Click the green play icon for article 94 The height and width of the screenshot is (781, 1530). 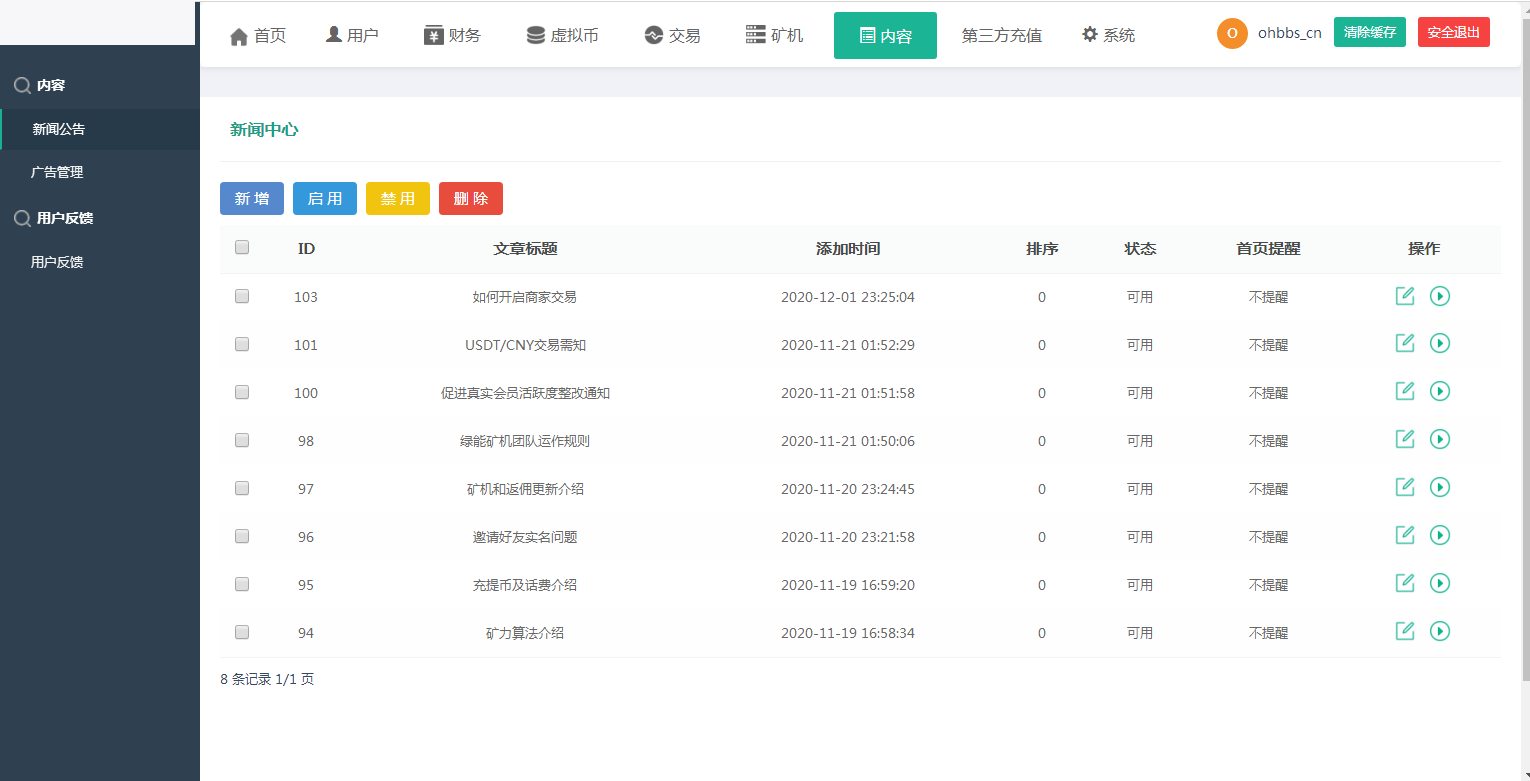click(1440, 631)
